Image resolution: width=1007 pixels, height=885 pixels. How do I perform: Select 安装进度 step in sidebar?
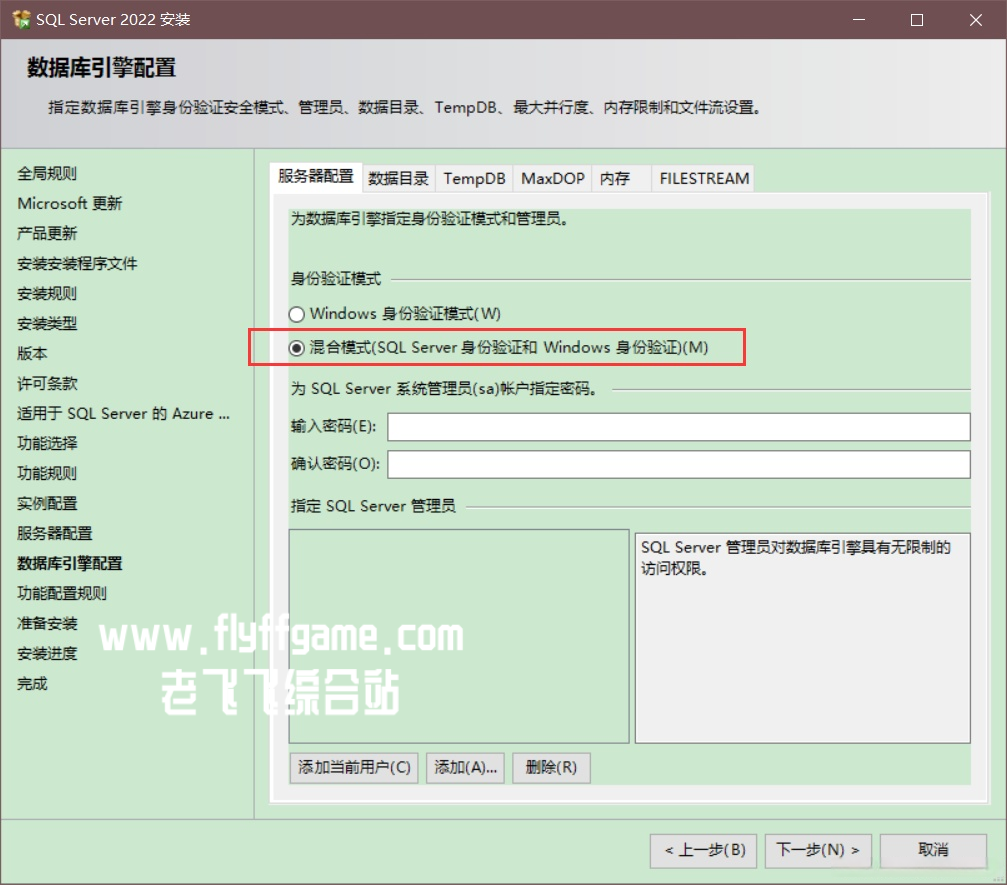[47, 654]
